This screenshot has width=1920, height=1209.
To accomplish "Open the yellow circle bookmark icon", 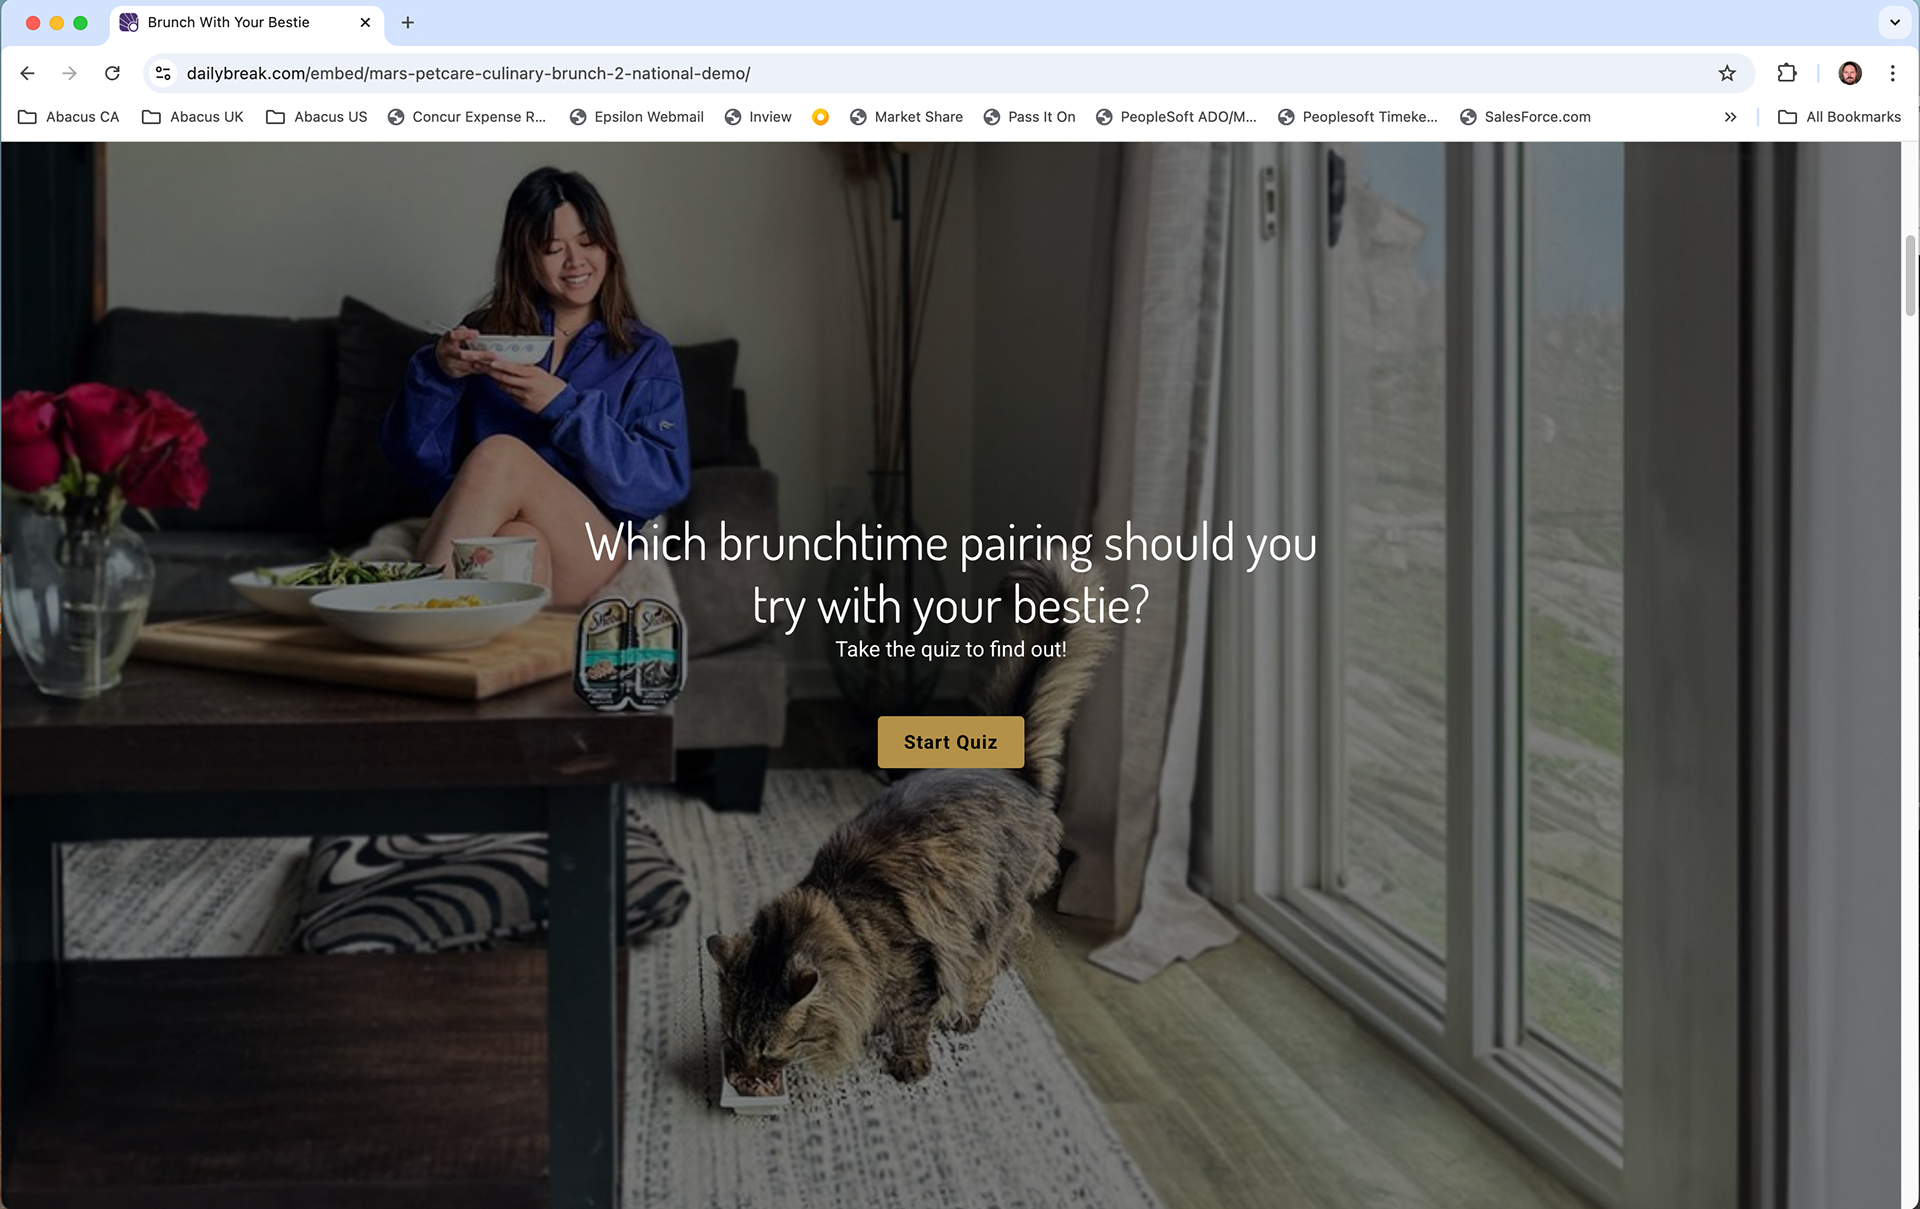I will [820, 117].
